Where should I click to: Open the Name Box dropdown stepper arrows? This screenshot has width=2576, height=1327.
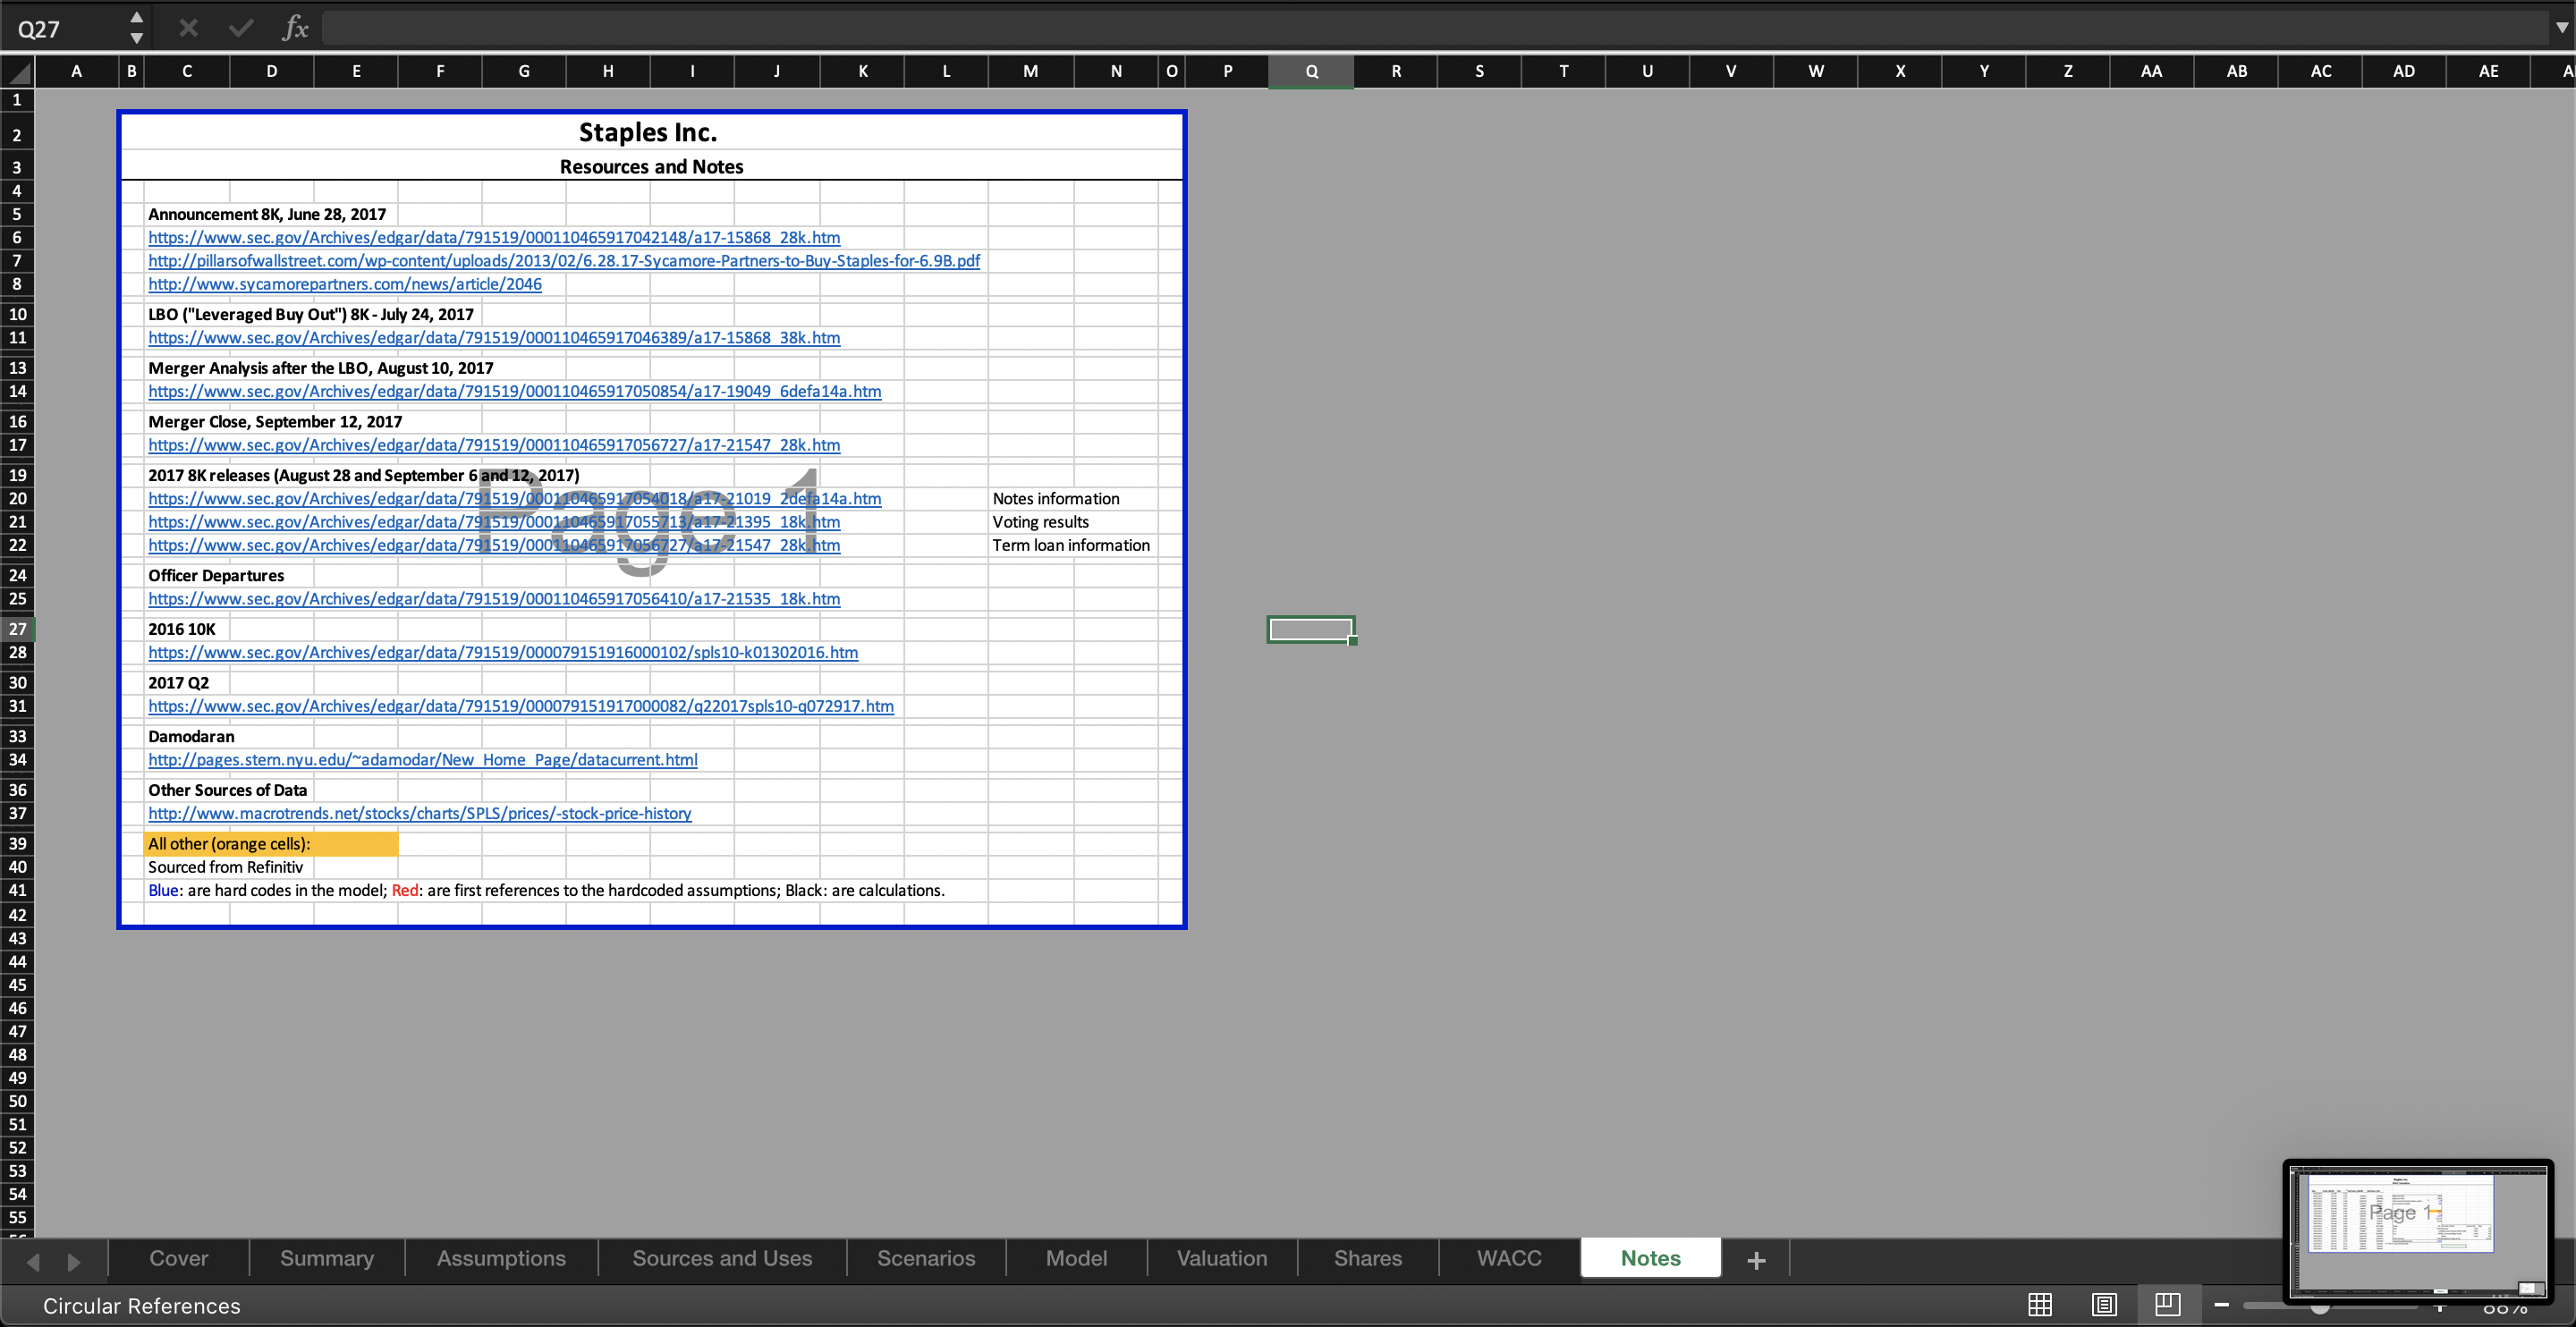point(137,28)
